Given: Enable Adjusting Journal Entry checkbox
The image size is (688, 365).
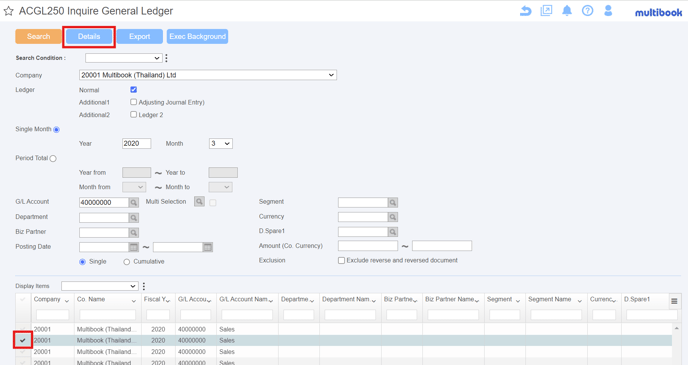Looking at the screenshot, I should tap(133, 102).
